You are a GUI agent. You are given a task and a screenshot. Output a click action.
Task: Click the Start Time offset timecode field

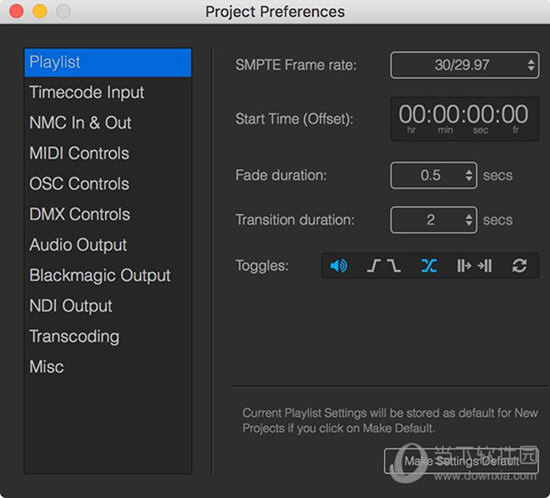(465, 119)
